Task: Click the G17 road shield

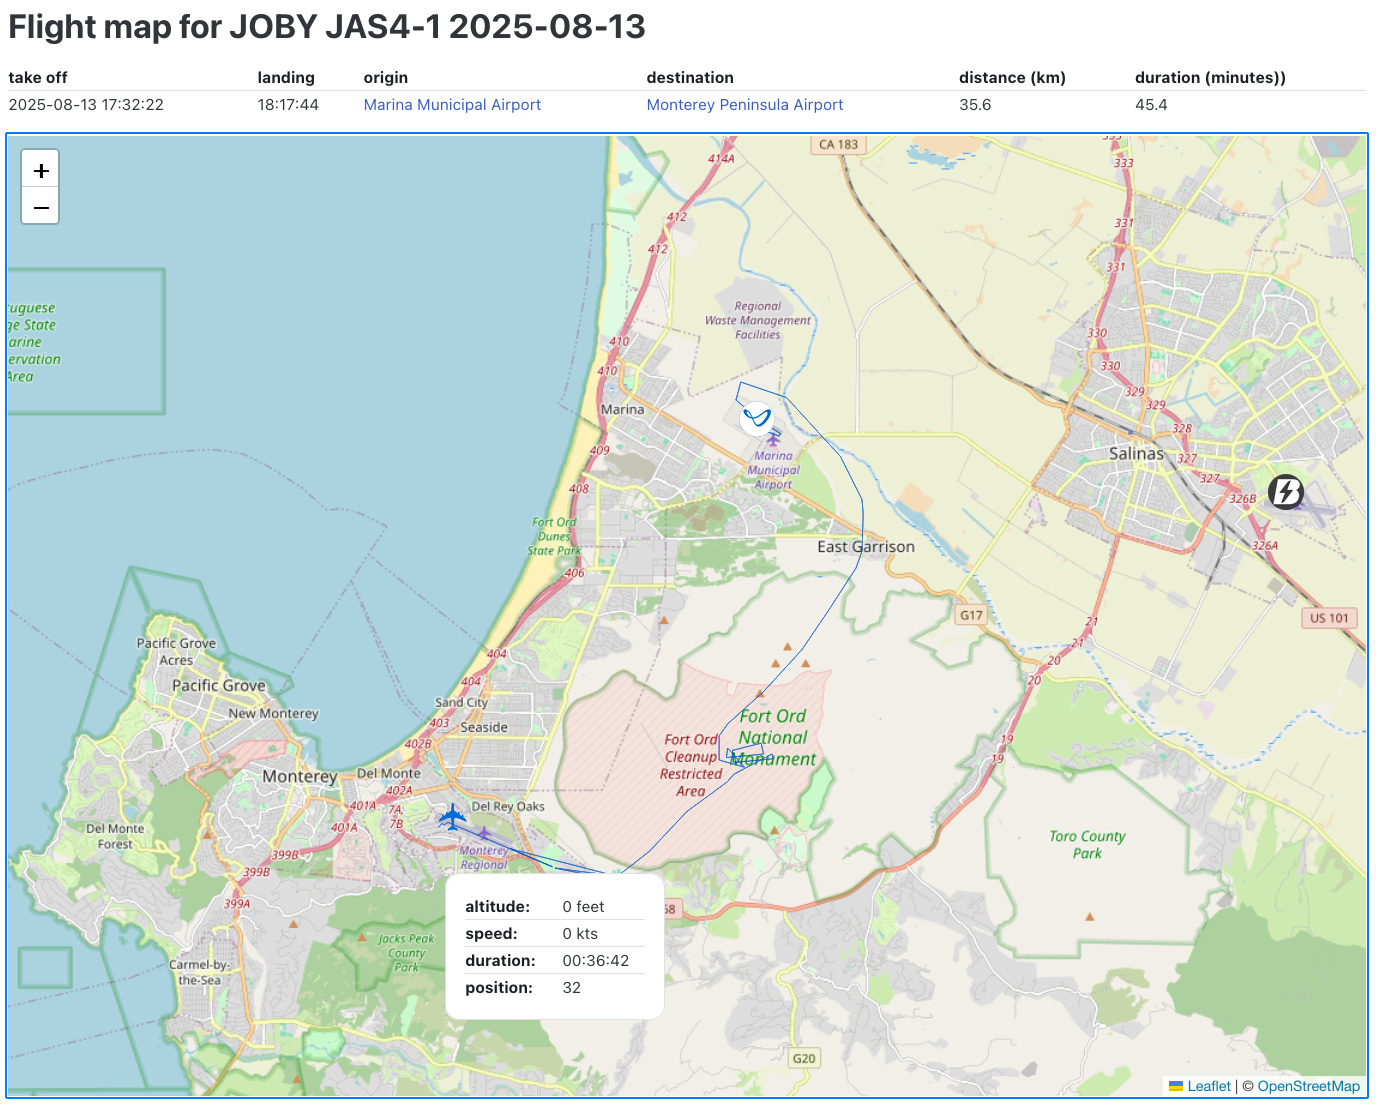Action: 971,615
